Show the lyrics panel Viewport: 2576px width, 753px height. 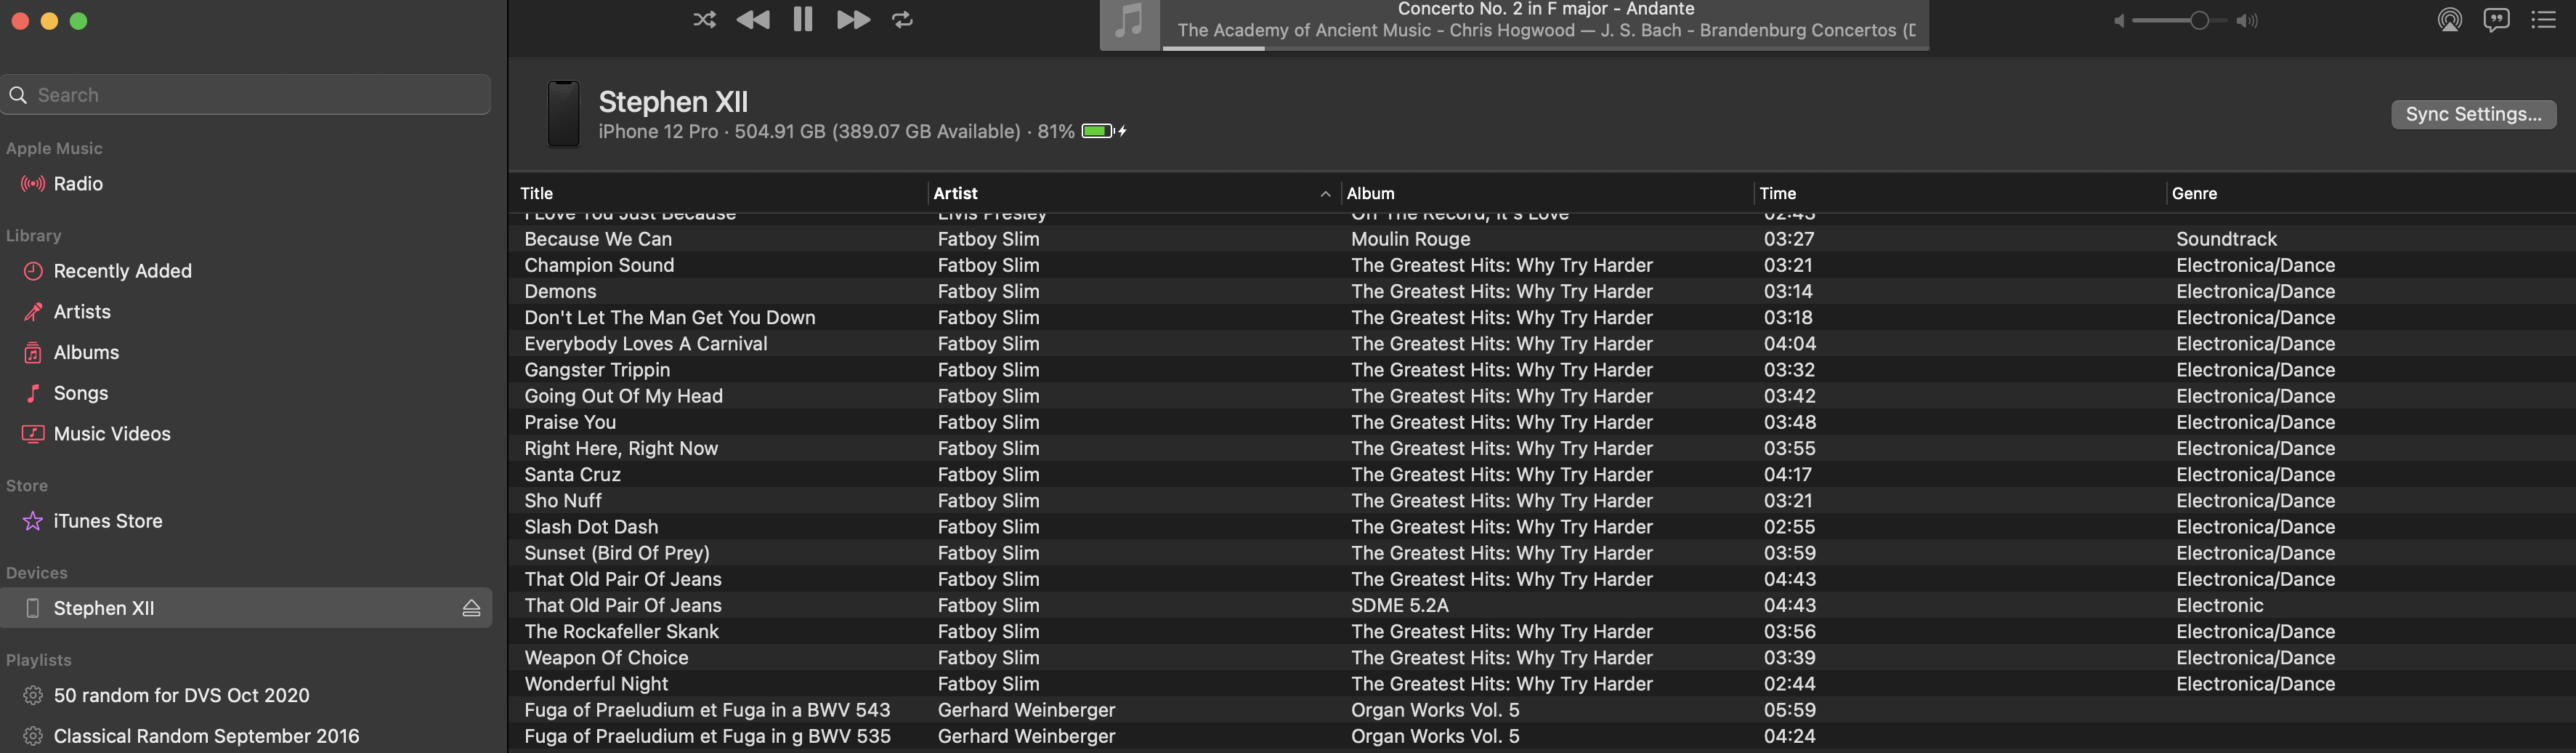(2496, 20)
